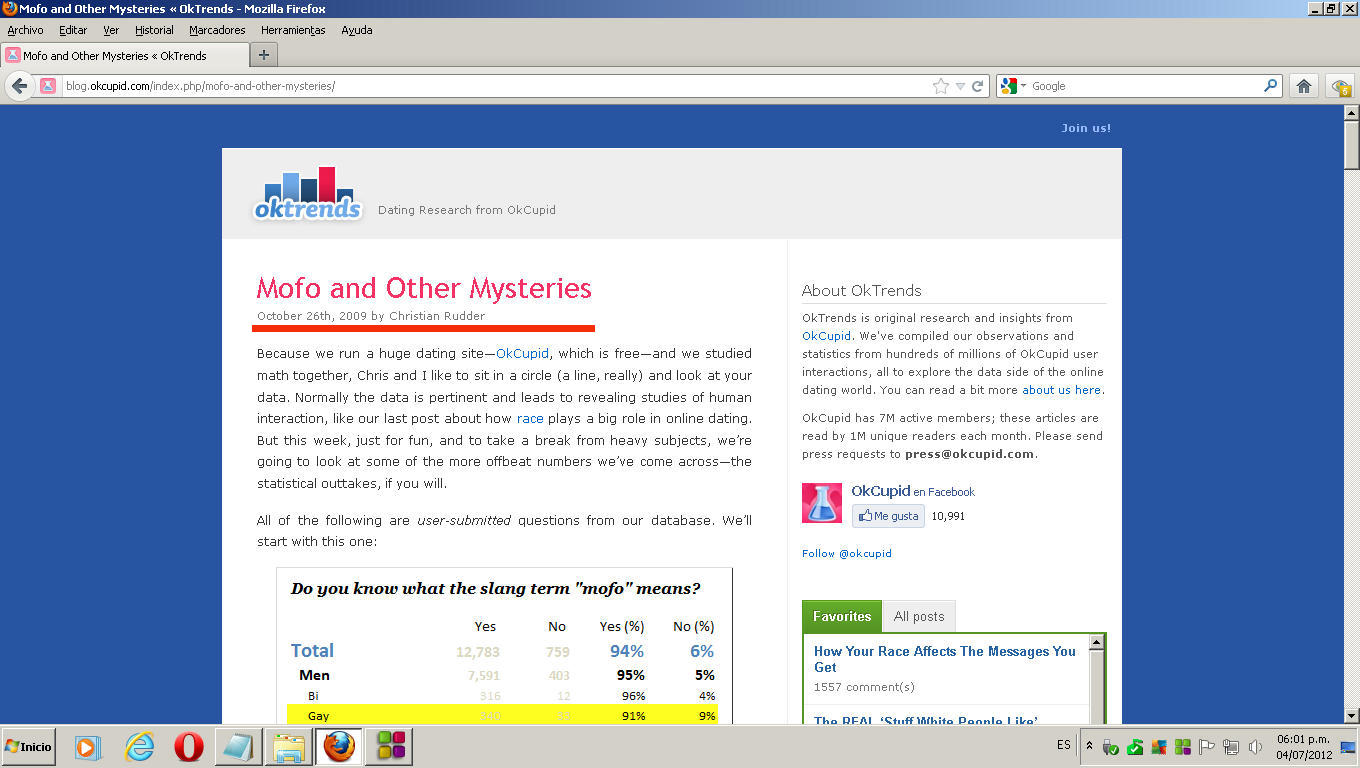The height and width of the screenshot is (768, 1360).
Task: Click the Favorites list scrollbar up arrow
Action: click(1097, 643)
